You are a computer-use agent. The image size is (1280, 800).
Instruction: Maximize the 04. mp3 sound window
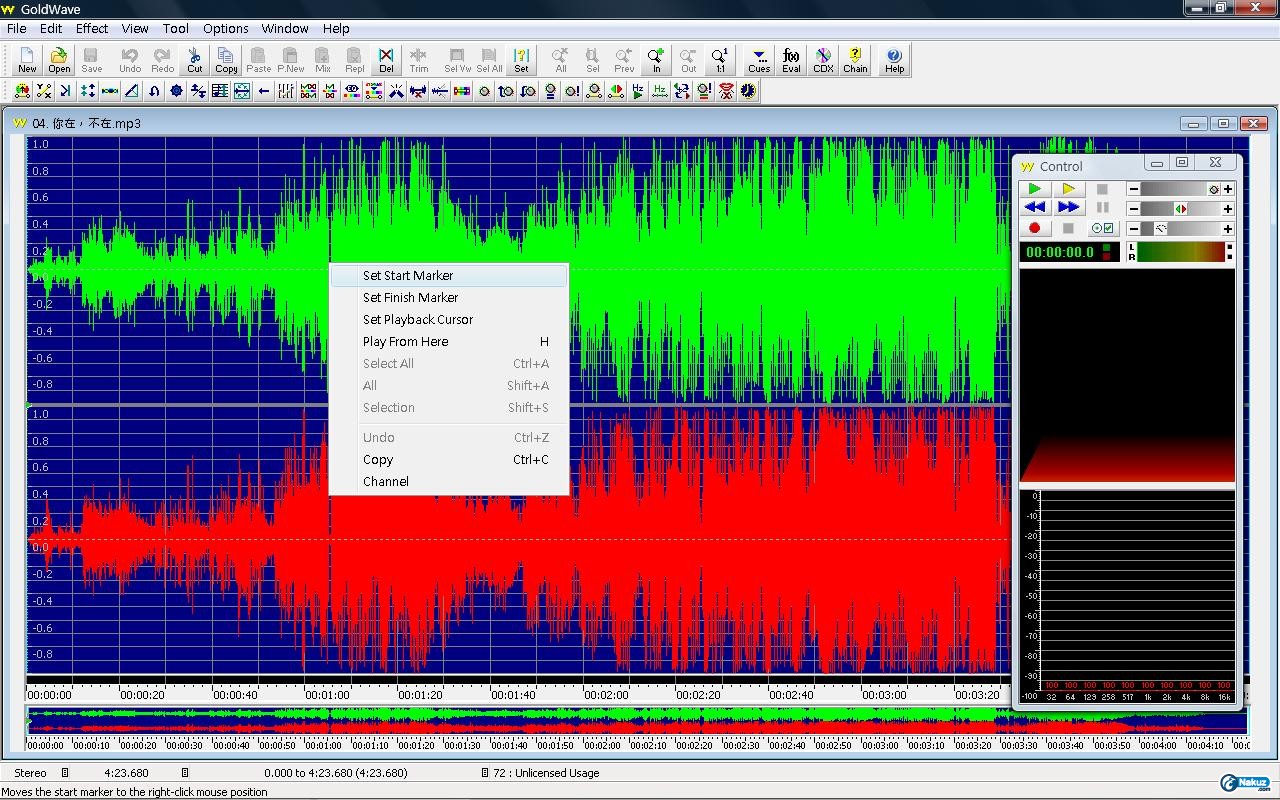pyautogui.click(x=1223, y=123)
